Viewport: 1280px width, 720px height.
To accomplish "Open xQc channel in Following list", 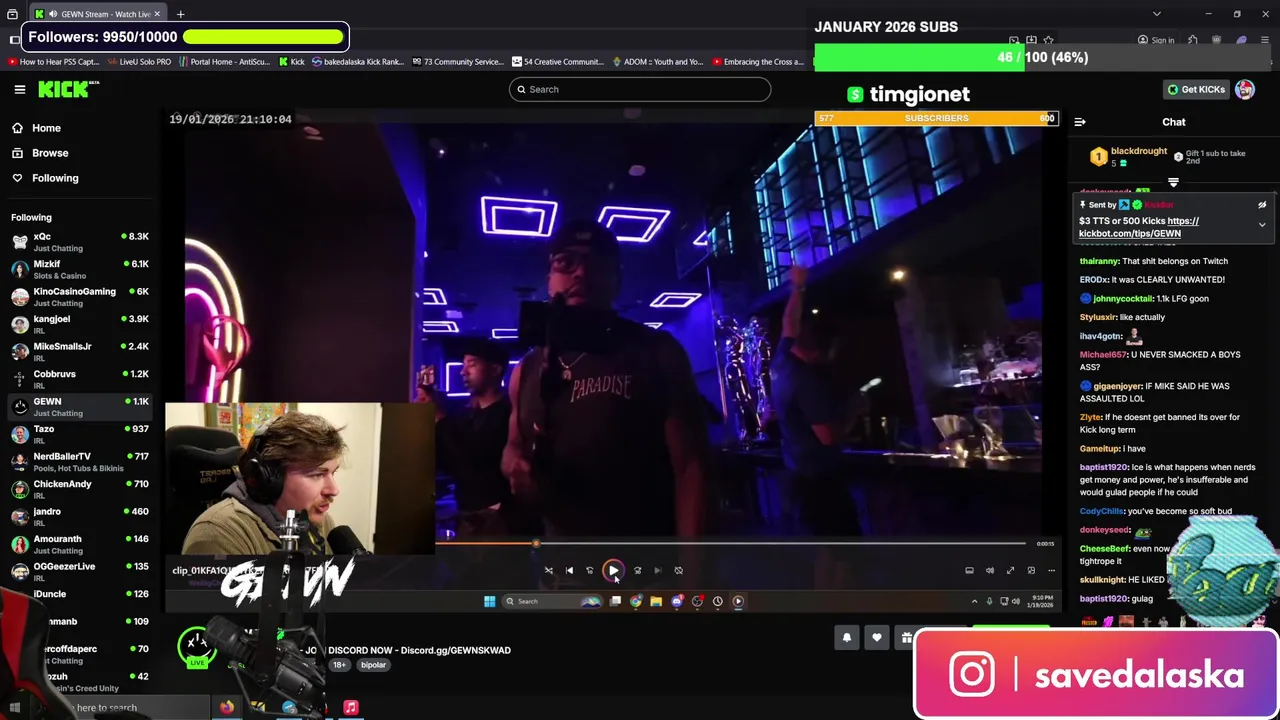I will [x=80, y=241].
